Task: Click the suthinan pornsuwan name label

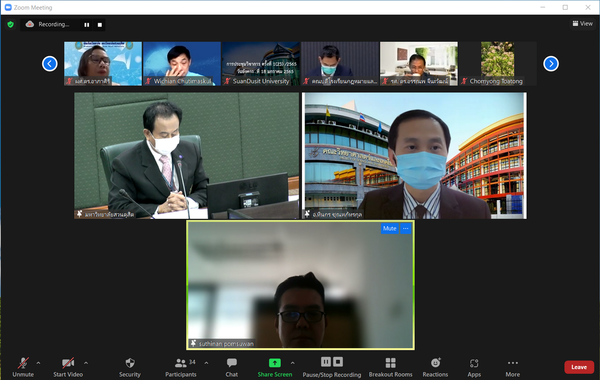Action: click(x=226, y=344)
